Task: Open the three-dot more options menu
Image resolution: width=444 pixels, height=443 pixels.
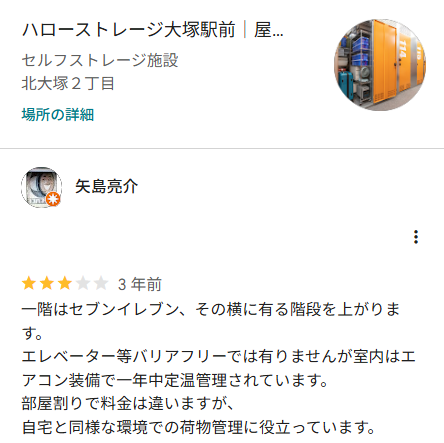Action: (x=416, y=237)
